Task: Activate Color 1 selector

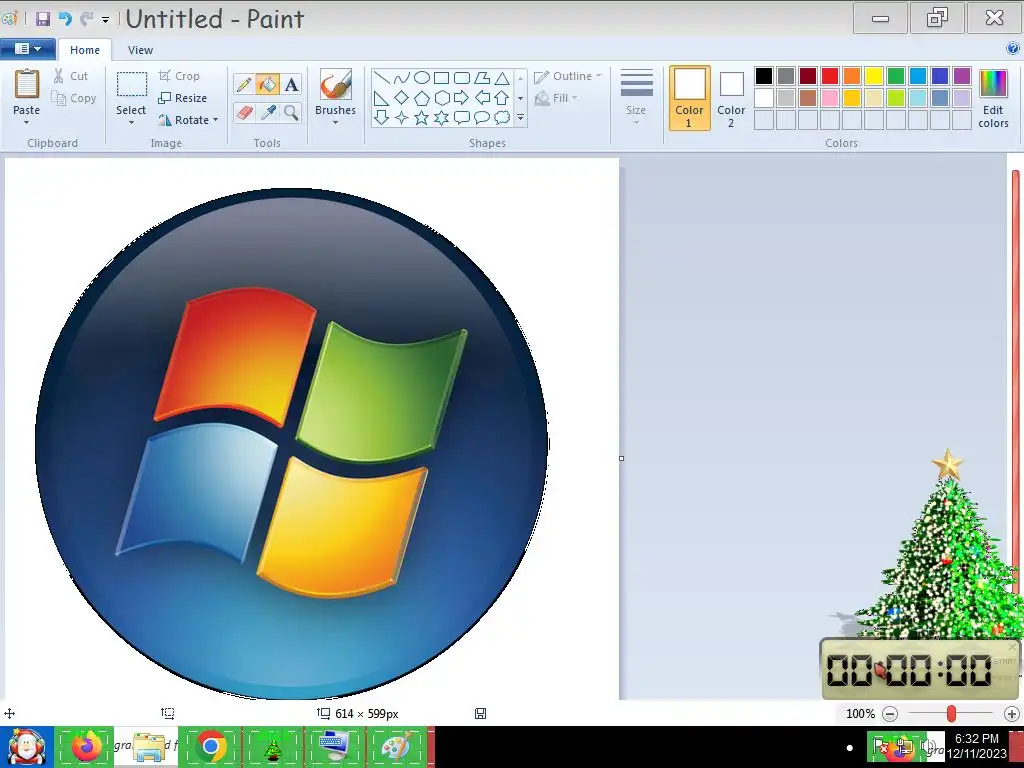Action: coord(689,98)
